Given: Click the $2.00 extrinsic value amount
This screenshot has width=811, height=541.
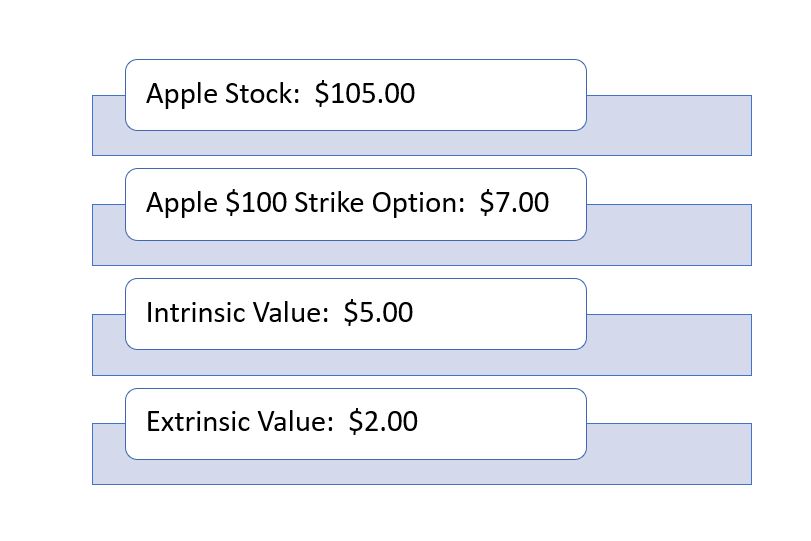Looking at the screenshot, I should point(383,422).
